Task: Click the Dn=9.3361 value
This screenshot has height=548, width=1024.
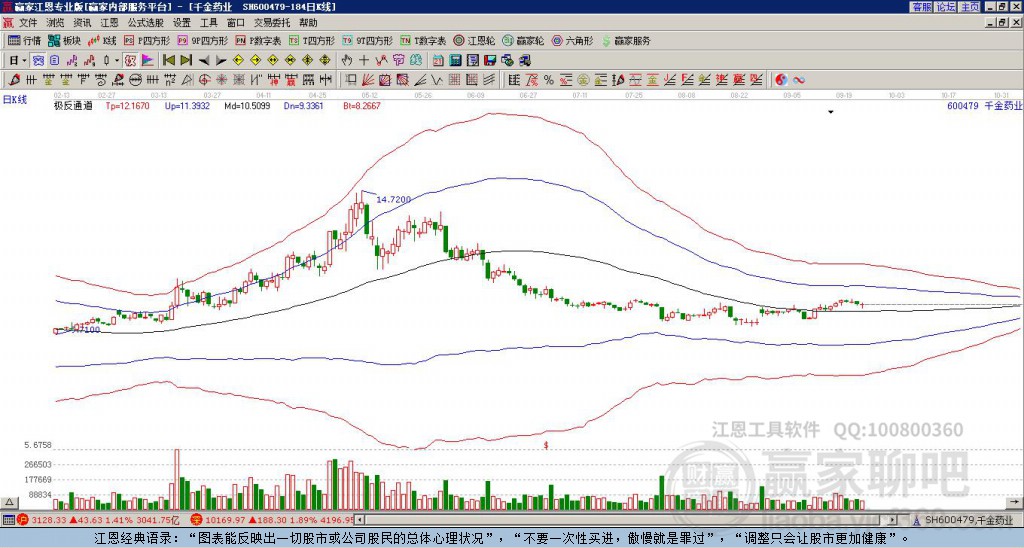Action: 304,105
